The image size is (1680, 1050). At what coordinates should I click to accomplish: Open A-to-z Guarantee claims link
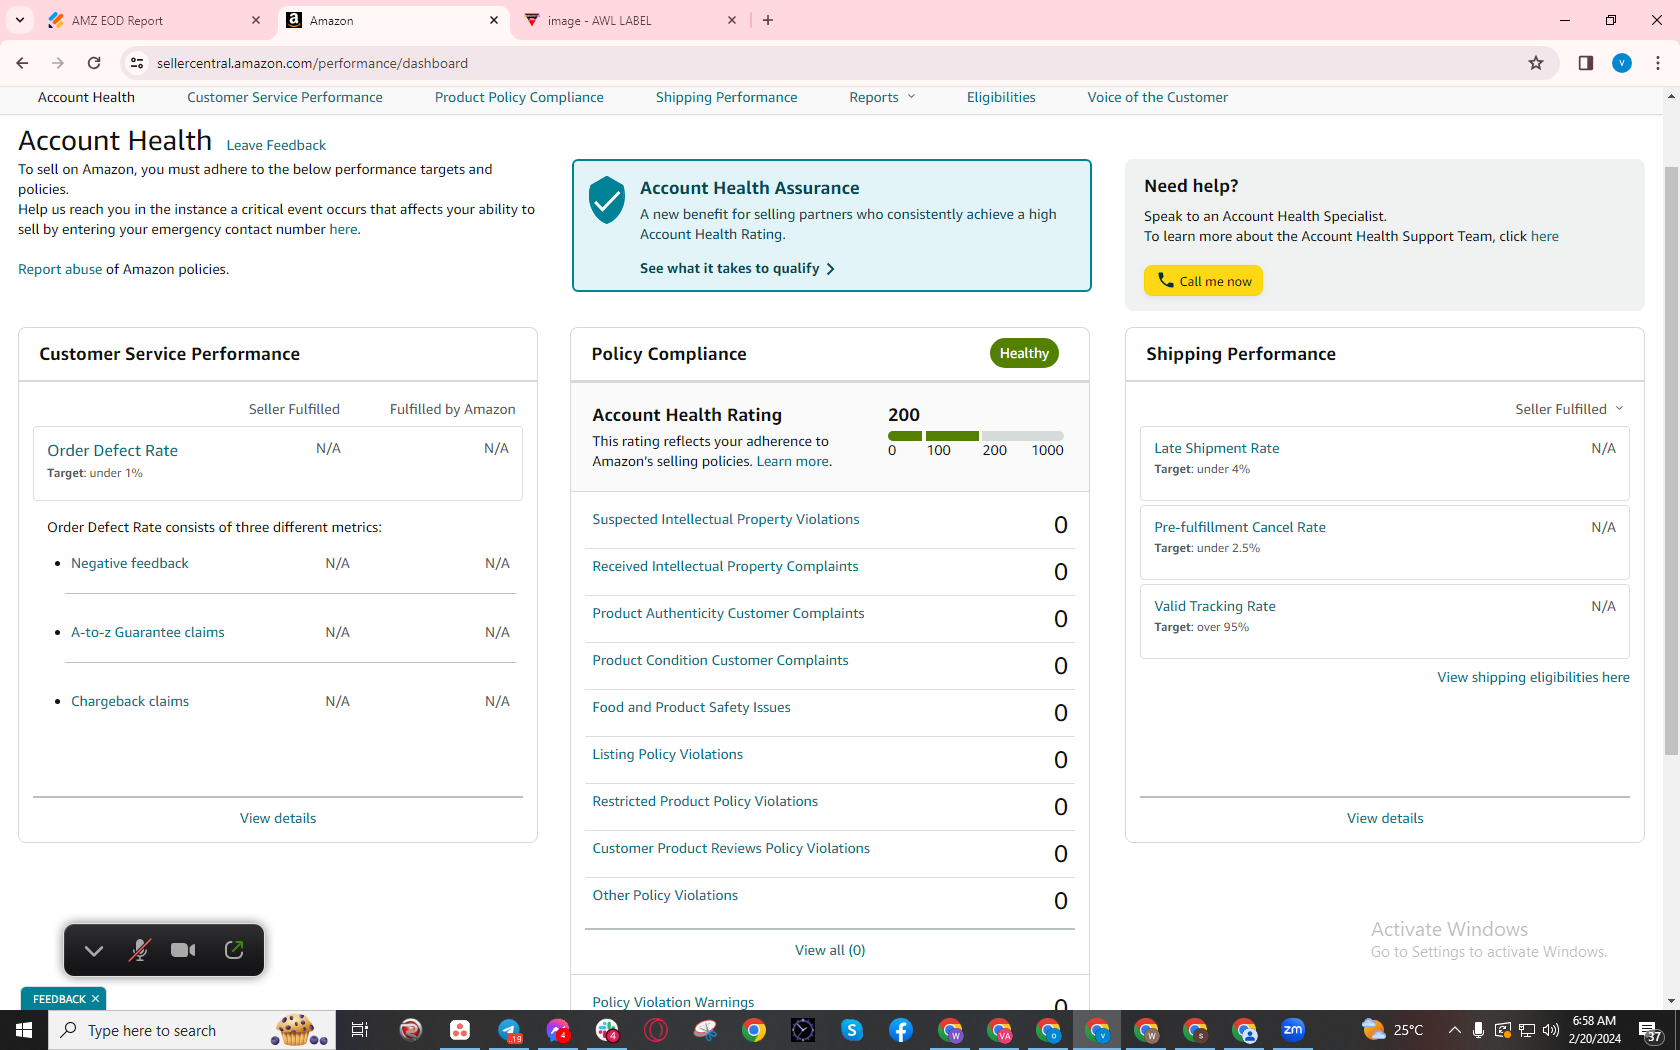coord(148,632)
